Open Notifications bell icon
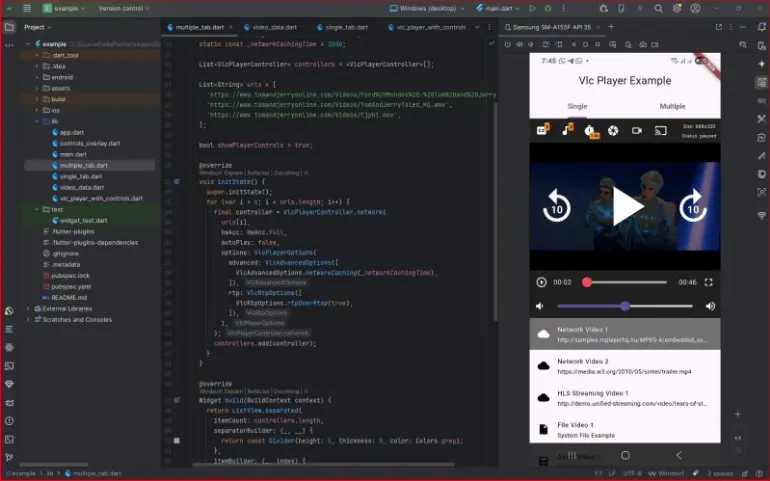 (761, 27)
